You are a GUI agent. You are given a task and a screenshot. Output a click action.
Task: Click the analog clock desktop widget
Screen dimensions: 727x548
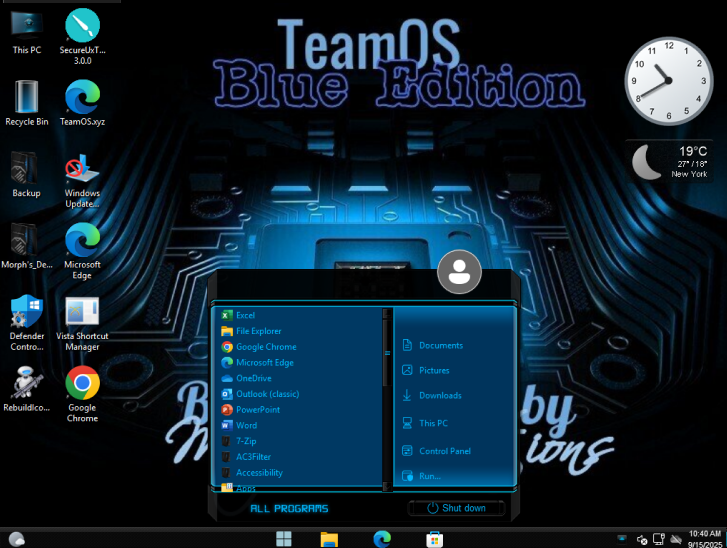coord(668,81)
